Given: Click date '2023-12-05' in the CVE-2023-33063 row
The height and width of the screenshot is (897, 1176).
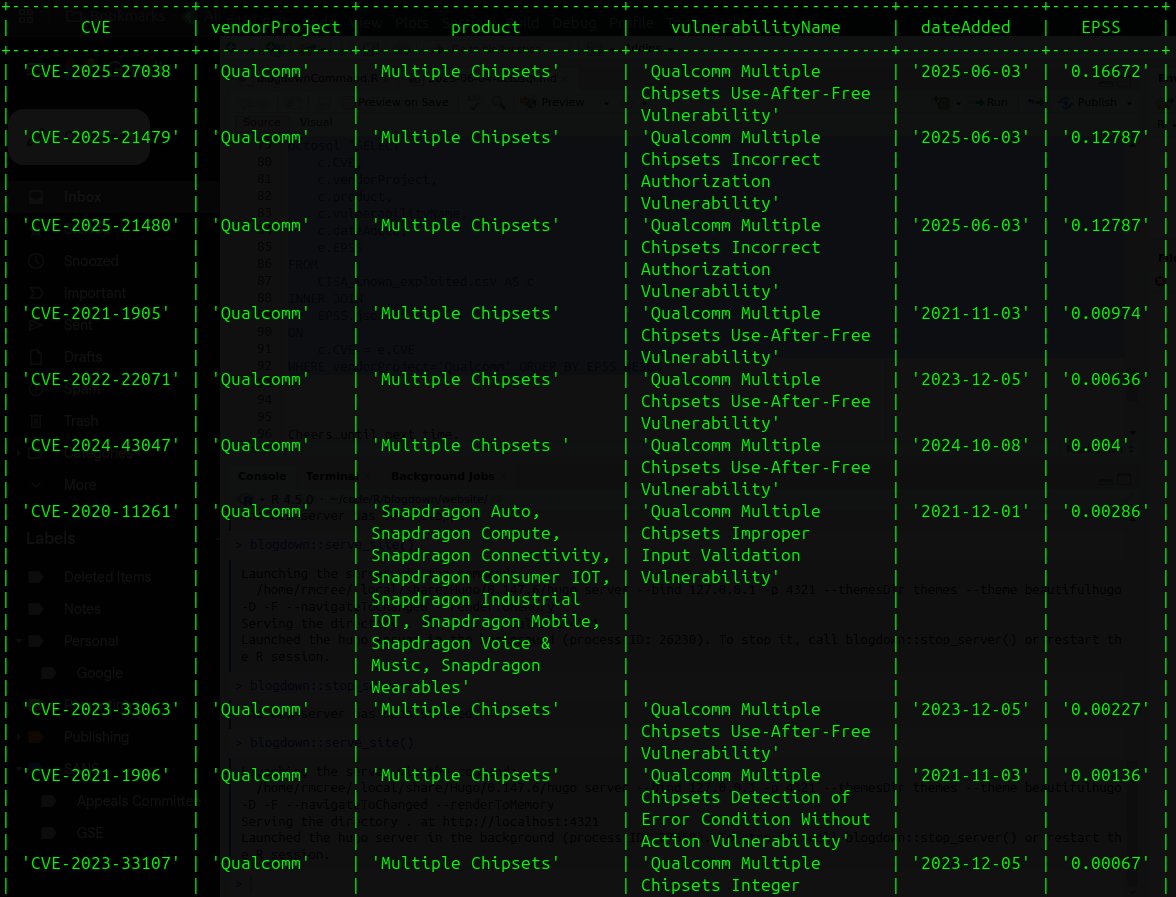Looking at the screenshot, I should coord(970,710).
